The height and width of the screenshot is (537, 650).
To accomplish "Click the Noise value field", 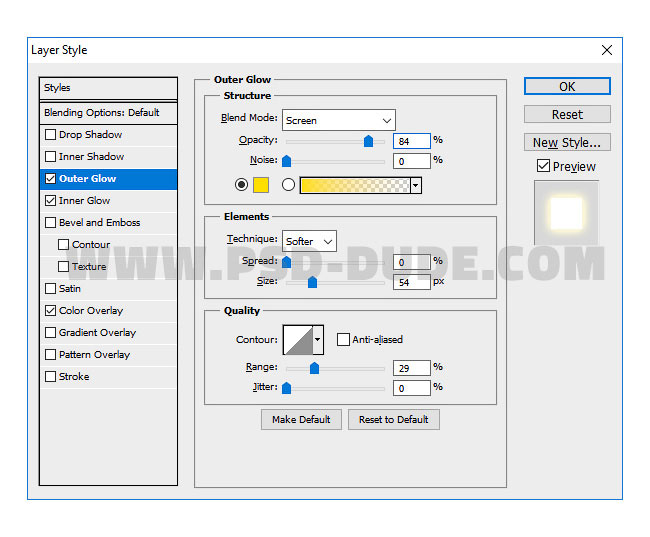I will click(x=412, y=161).
